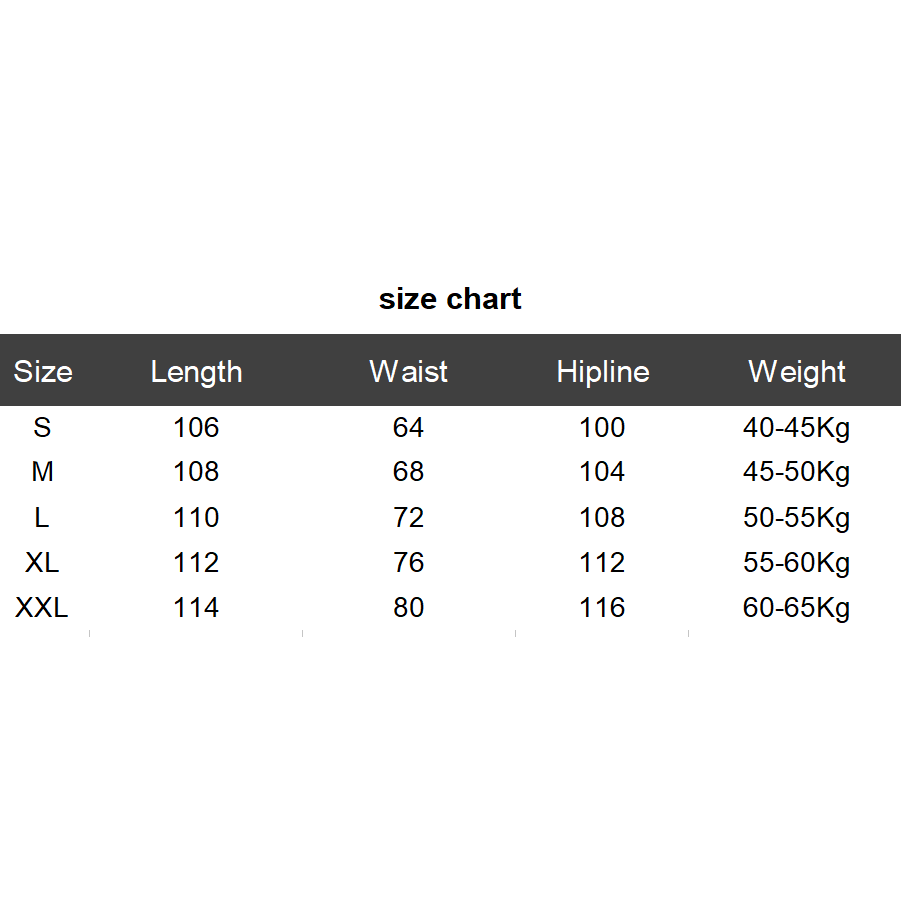Click waist value 68 in M row
The height and width of the screenshot is (901, 901).
click(x=408, y=472)
